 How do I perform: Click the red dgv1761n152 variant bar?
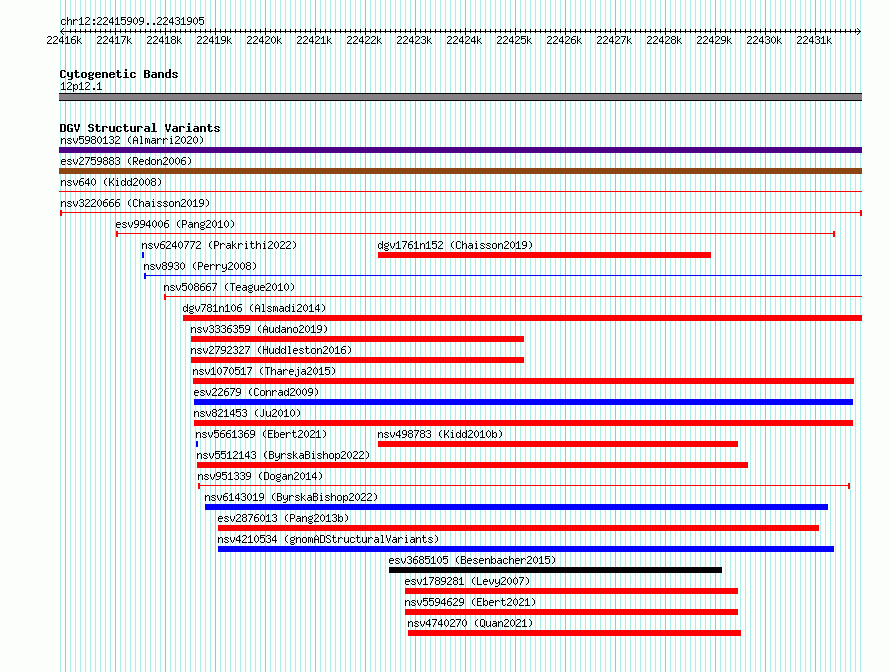[544, 255]
